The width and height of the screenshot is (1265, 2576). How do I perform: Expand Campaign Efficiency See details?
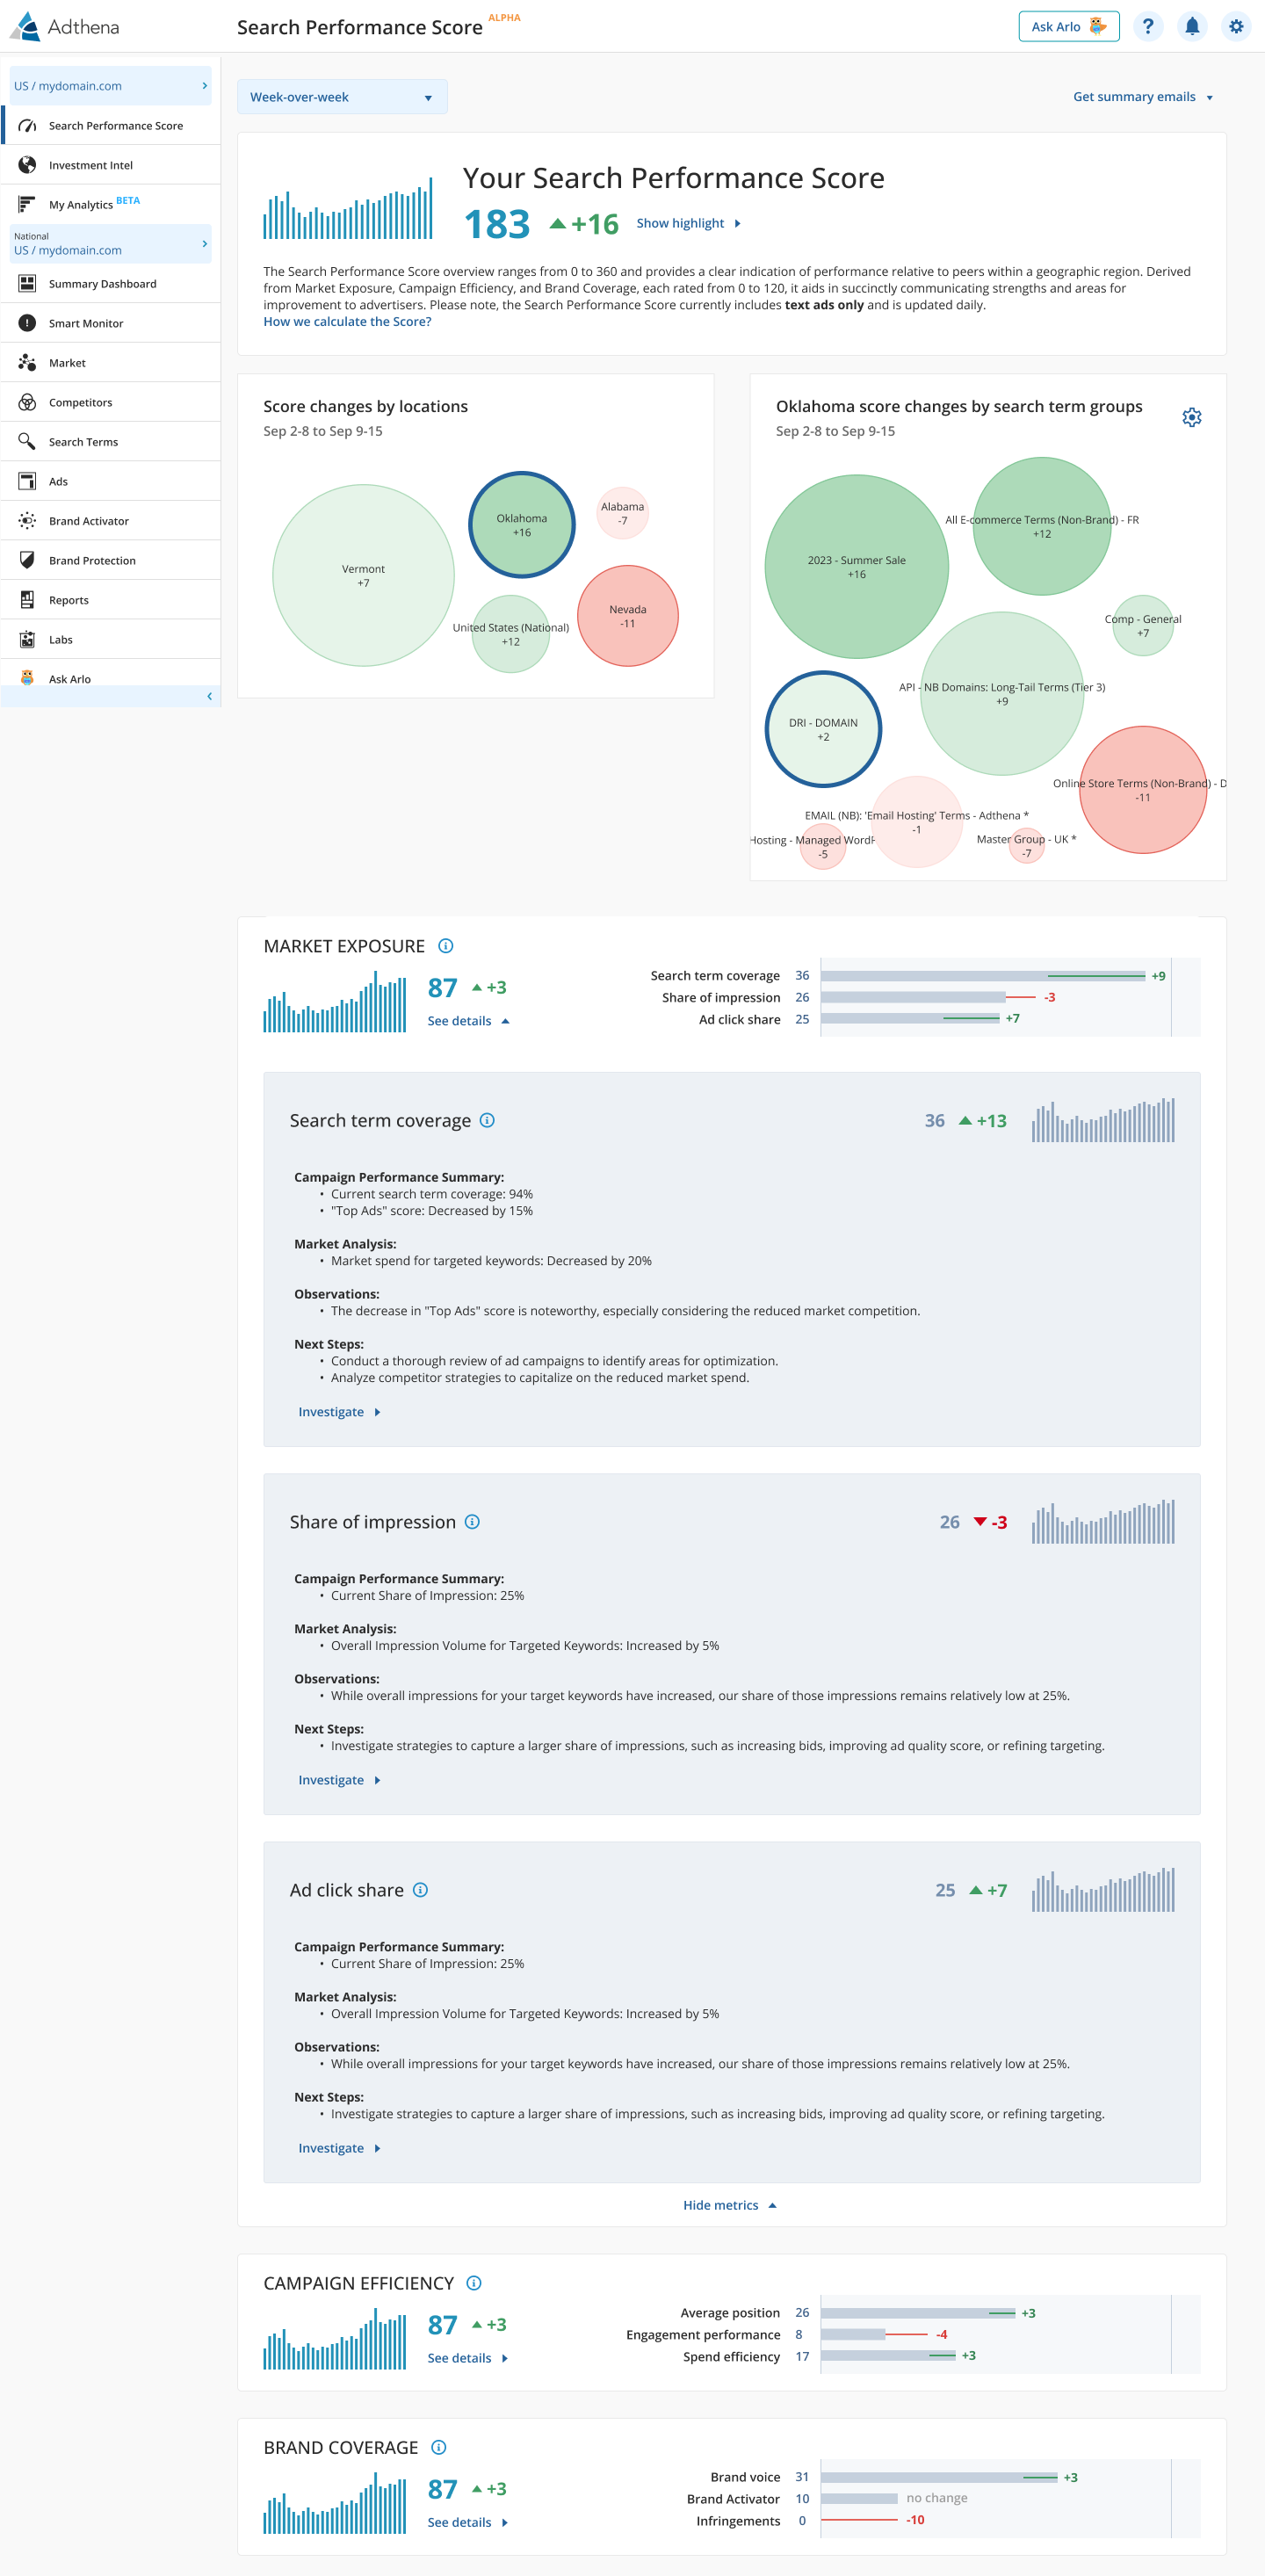tap(468, 2358)
